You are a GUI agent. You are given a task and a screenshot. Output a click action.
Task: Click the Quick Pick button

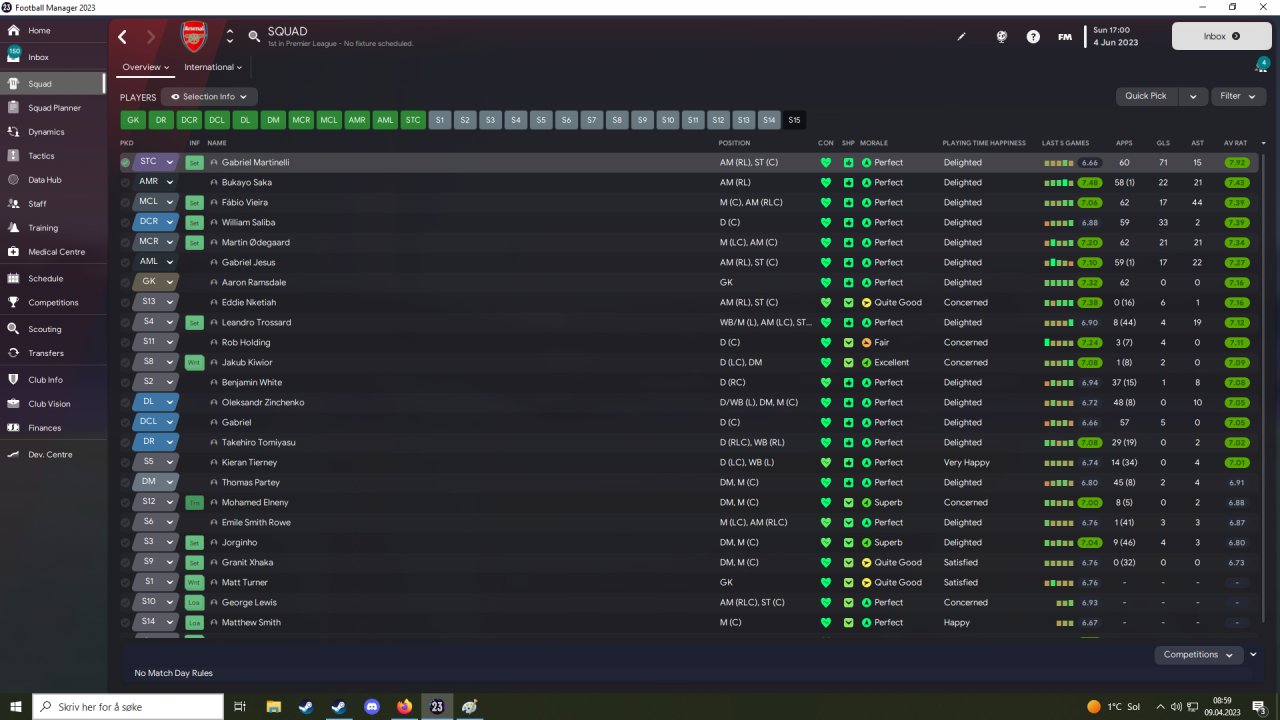pyautogui.click(x=1147, y=96)
